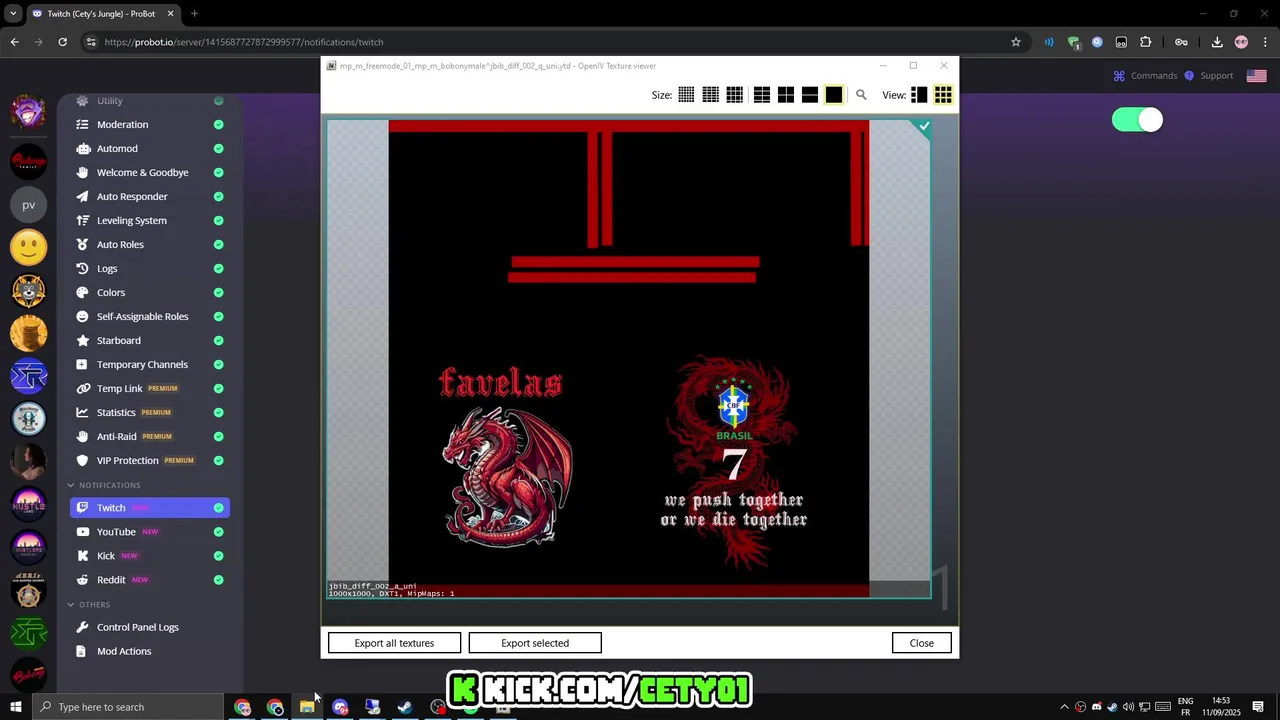This screenshot has height=720, width=1280.
Task: Click the Reddit icon in notifications list
Action: pyautogui.click(x=83, y=580)
